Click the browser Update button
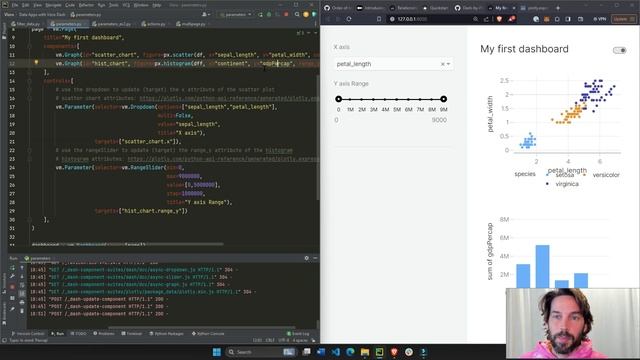 tap(624, 19)
